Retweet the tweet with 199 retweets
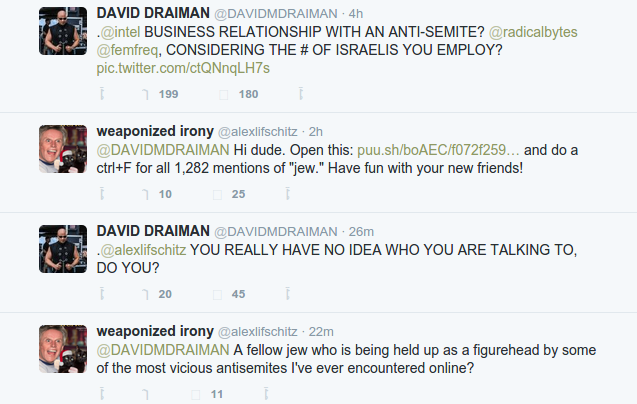 pos(145,94)
